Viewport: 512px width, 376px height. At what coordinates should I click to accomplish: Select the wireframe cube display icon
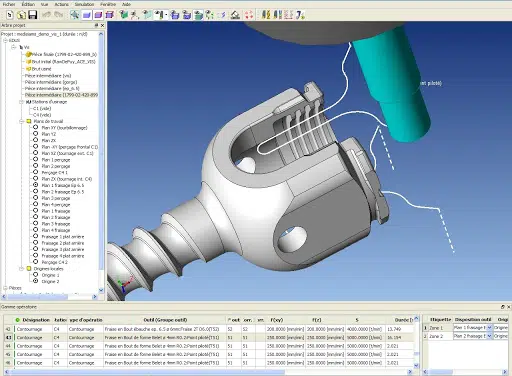click(110, 15)
